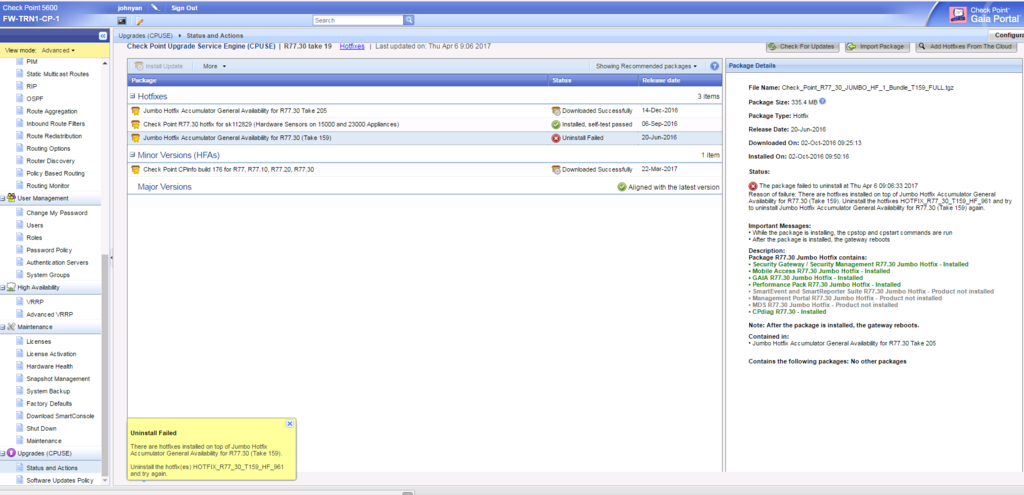Collapse the navigation tree with double-arrow icon
This screenshot has width=1024, height=495.
(103, 35)
